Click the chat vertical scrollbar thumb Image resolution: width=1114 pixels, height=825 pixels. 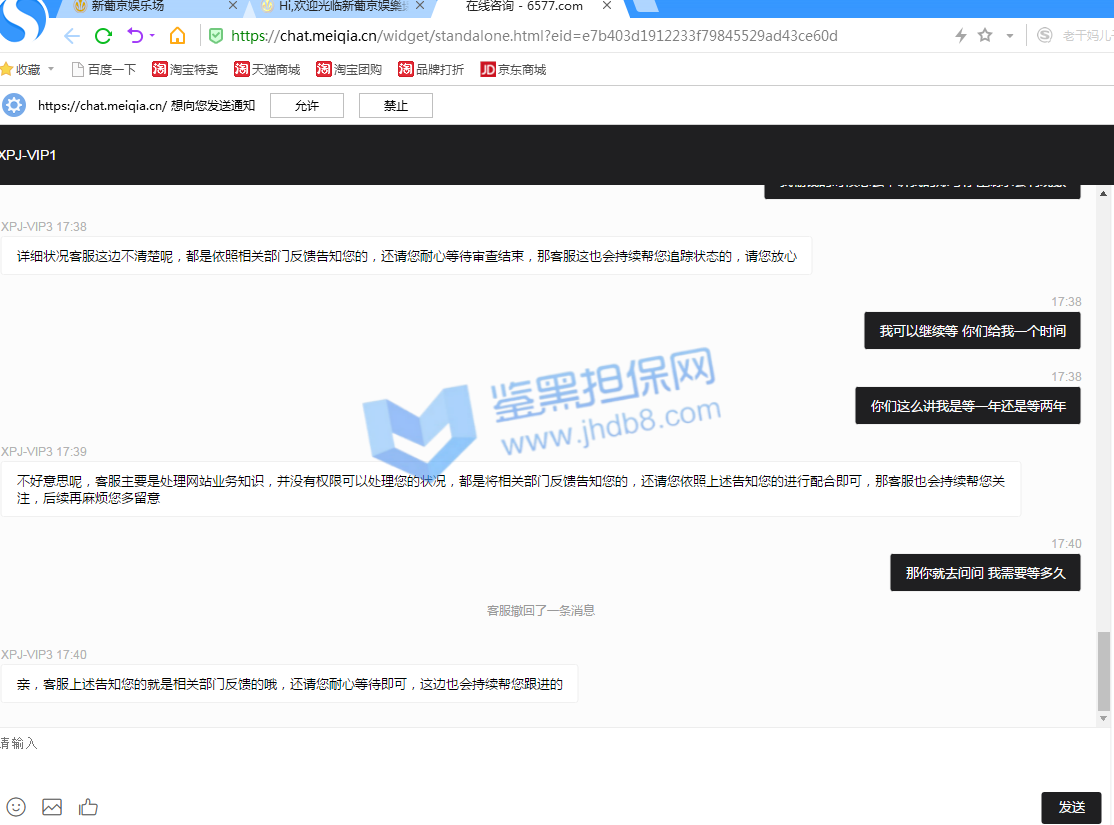pyautogui.click(x=1103, y=670)
